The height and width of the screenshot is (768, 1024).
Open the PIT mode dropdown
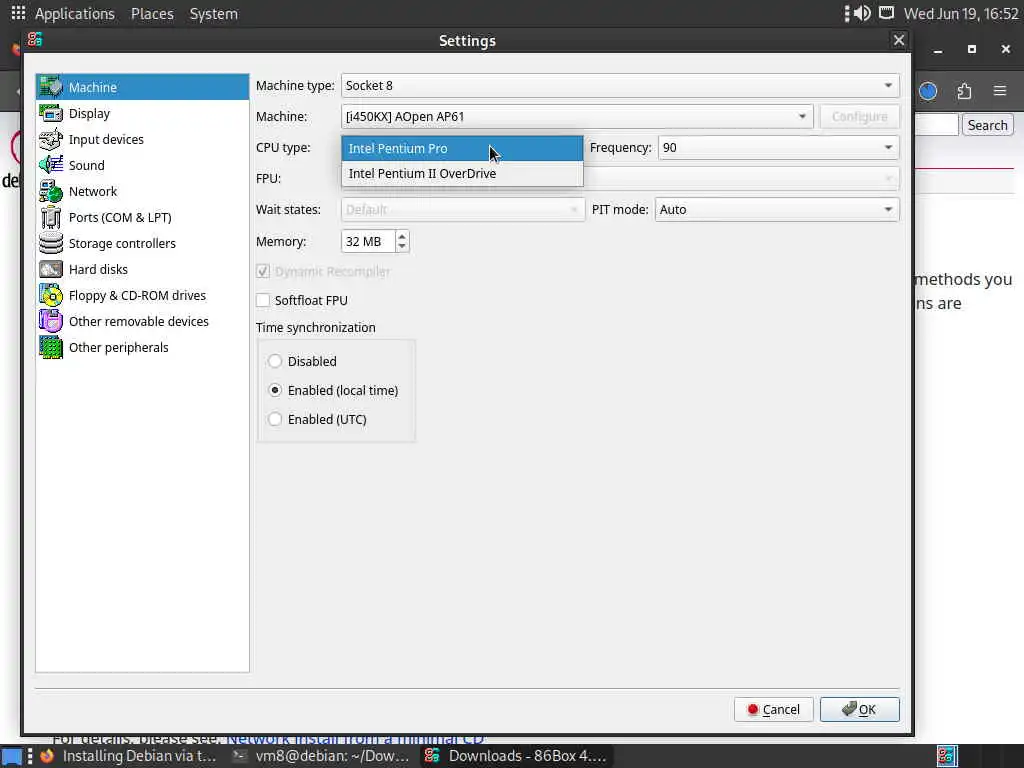tap(776, 210)
